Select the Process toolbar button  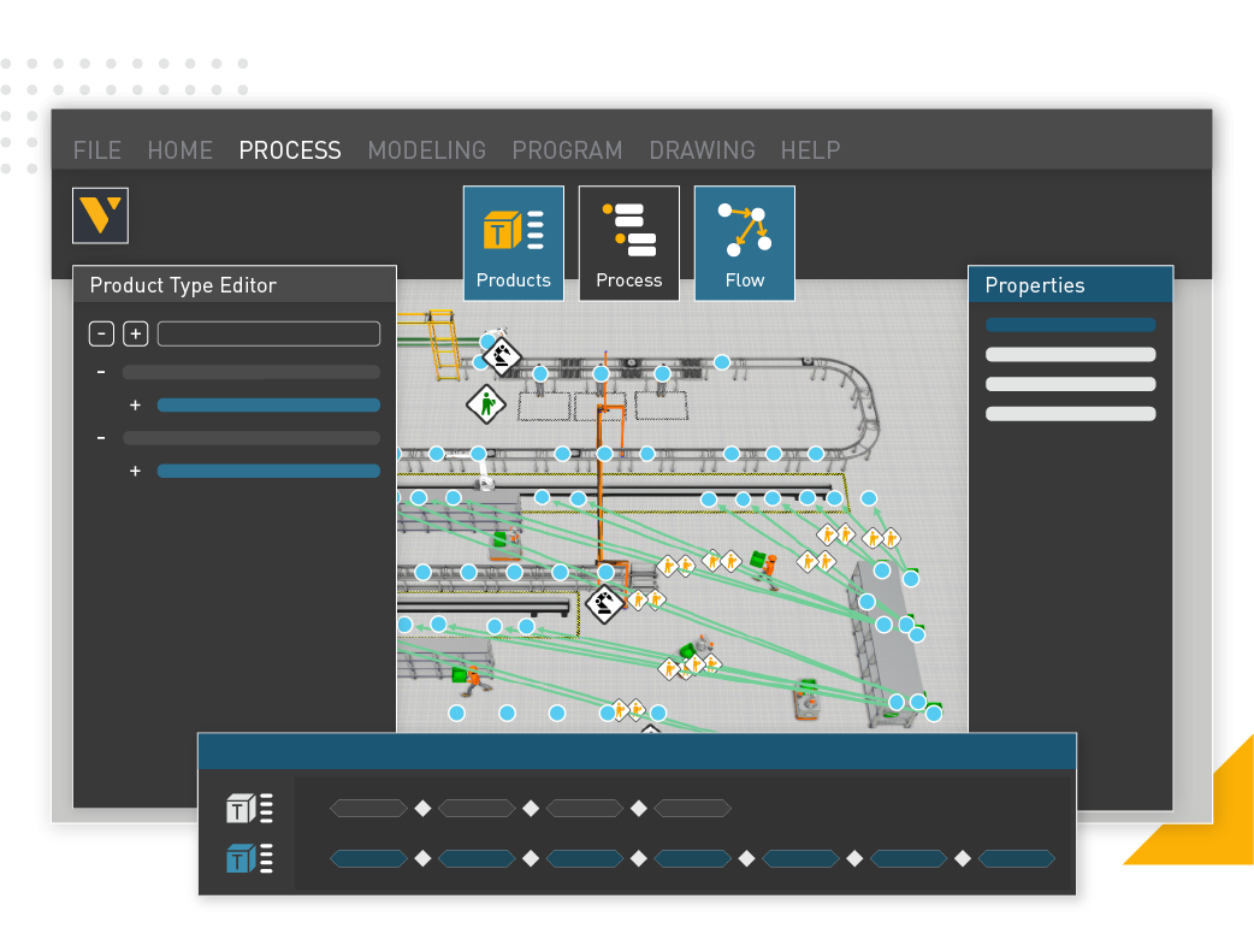629,243
